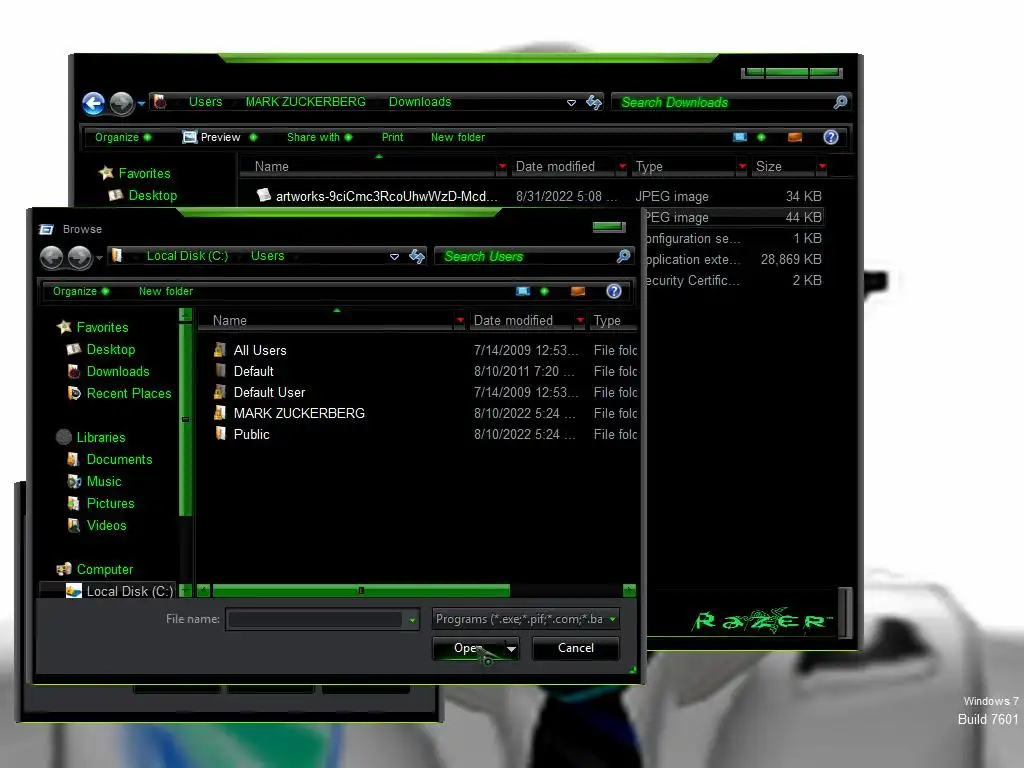Open Size column filter dropdown in Downloads
The image size is (1024, 768).
coord(822,167)
